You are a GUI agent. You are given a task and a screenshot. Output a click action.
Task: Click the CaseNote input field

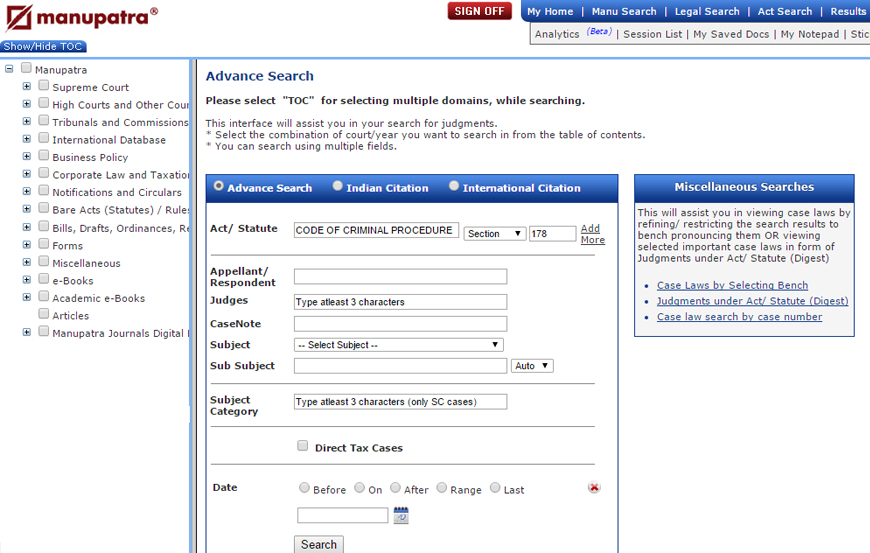tap(401, 324)
